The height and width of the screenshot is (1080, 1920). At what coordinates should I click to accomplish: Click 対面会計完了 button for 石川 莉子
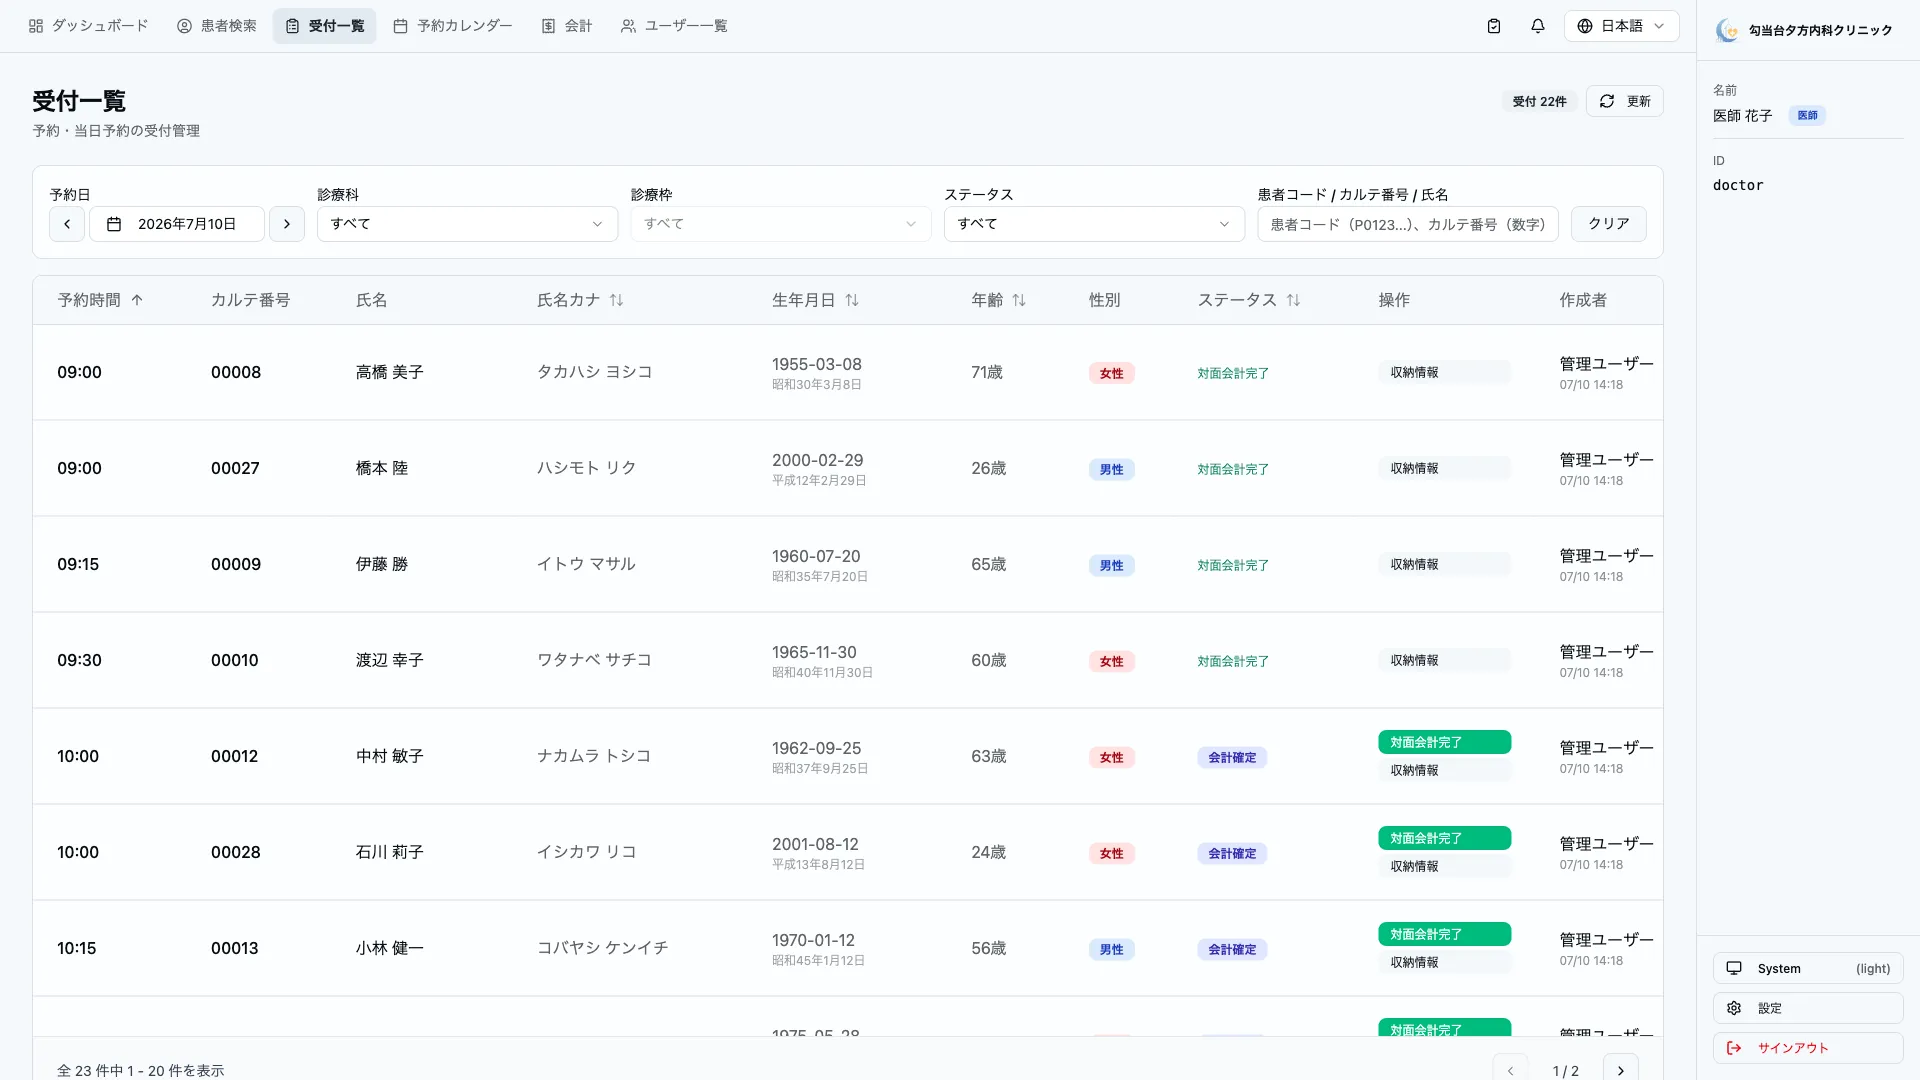pyautogui.click(x=1444, y=838)
